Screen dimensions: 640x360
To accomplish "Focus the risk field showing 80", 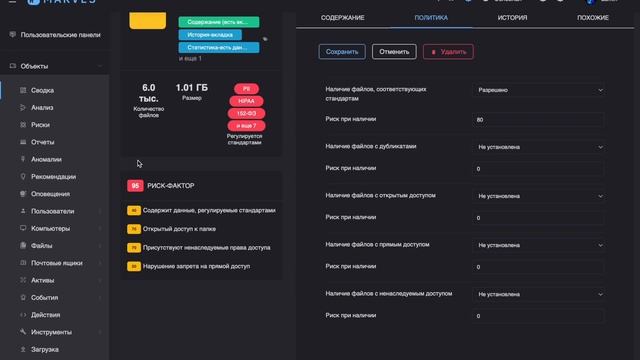I will coord(539,120).
